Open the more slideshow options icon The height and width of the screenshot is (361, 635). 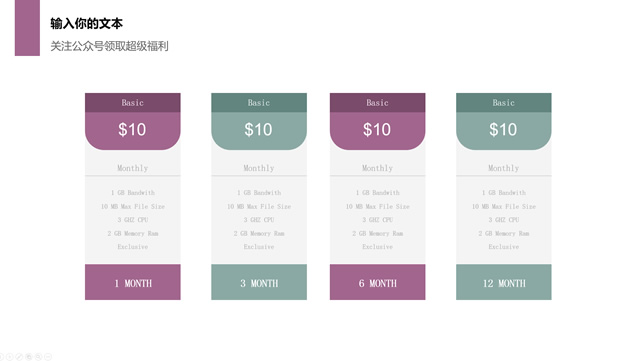pyautogui.click(x=48, y=357)
